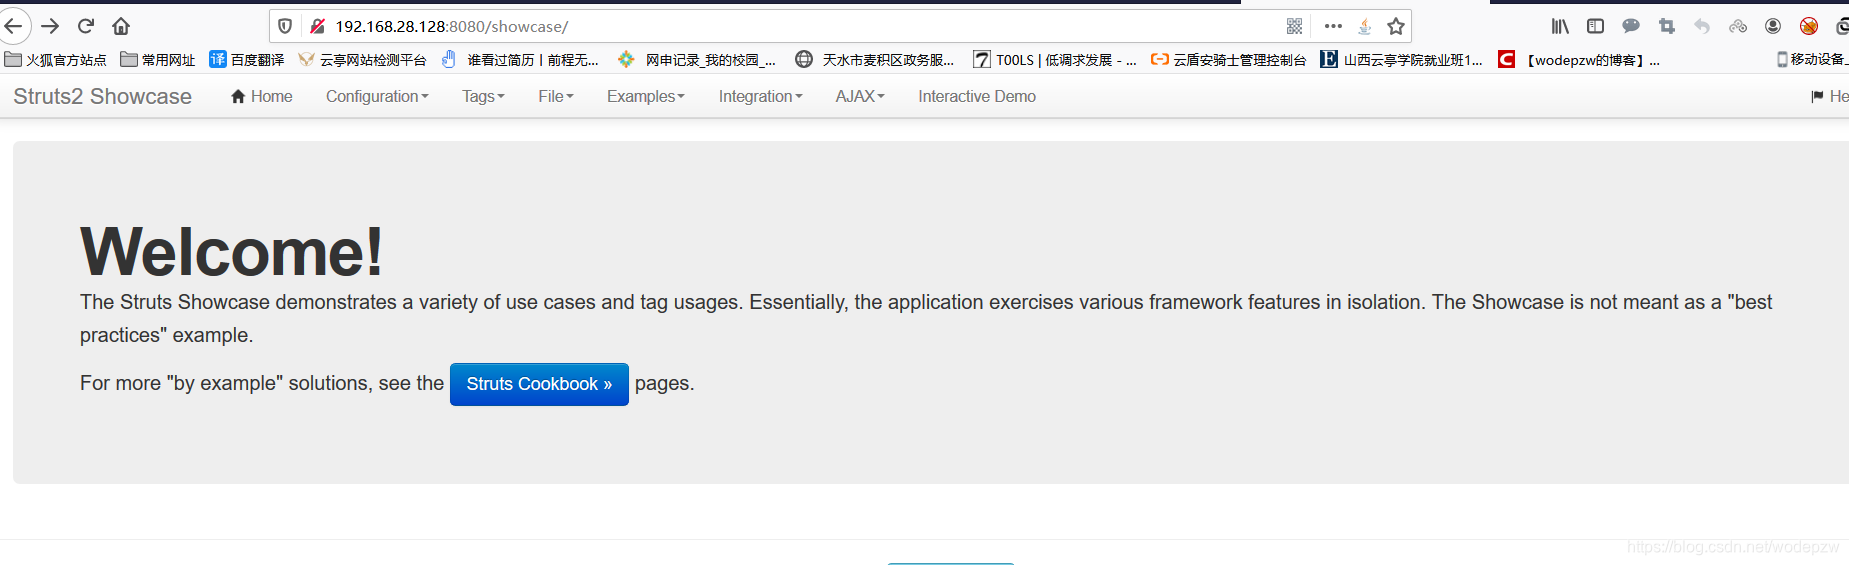Open 云亭网站检测平台 bookmark

(x=362, y=60)
